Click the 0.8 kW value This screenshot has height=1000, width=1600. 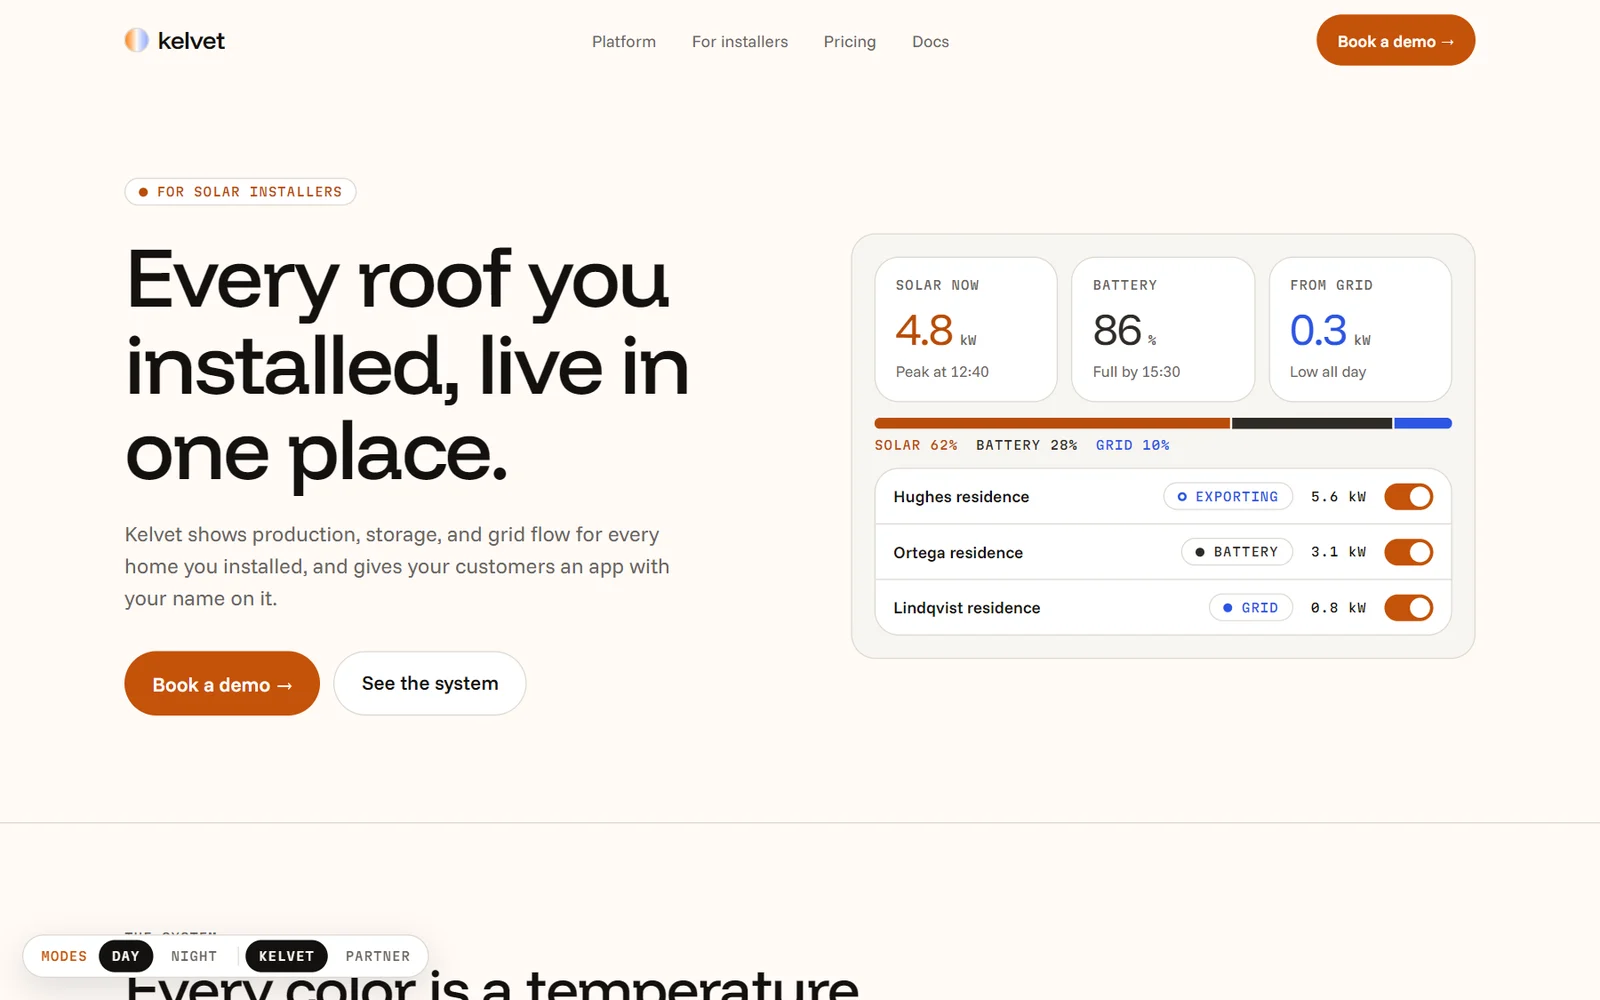click(x=1338, y=608)
